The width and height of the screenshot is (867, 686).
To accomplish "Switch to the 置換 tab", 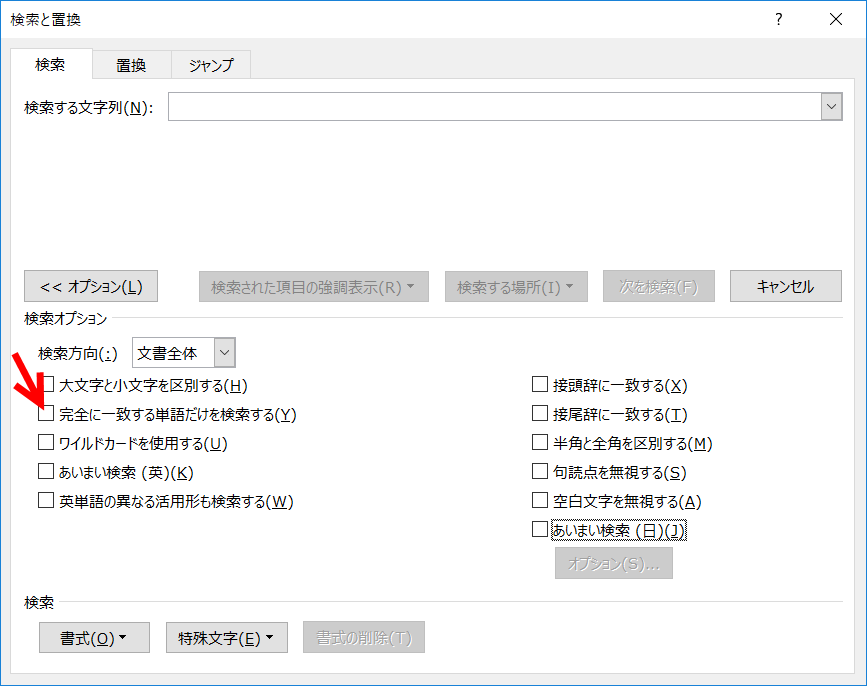I will (131, 65).
